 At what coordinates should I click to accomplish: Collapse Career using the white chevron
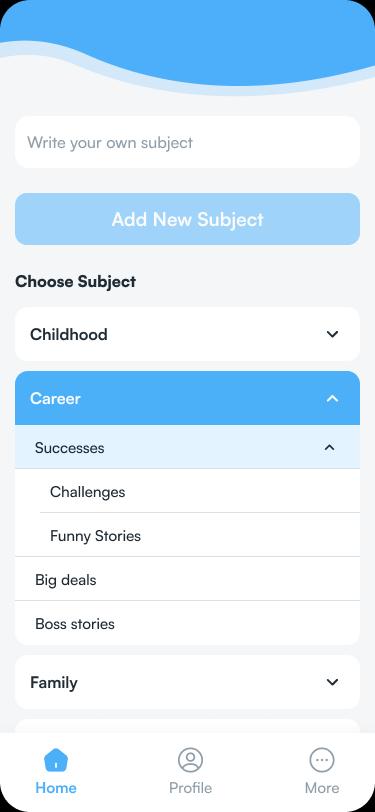click(x=333, y=398)
